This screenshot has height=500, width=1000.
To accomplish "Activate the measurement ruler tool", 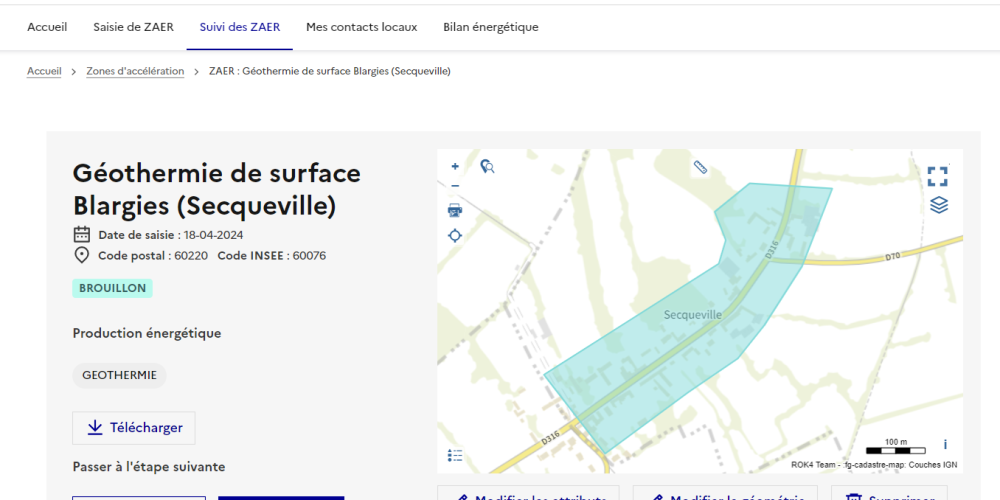I will pyautogui.click(x=700, y=167).
